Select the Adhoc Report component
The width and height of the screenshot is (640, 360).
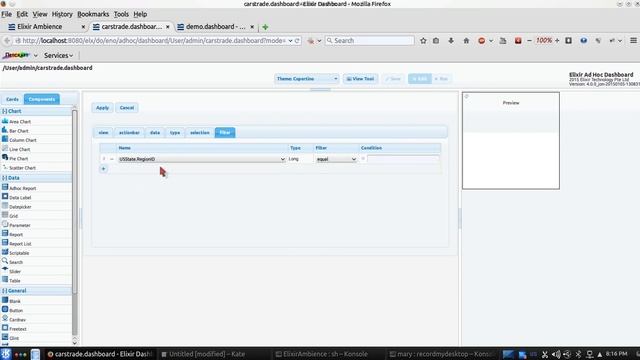coord(19,188)
